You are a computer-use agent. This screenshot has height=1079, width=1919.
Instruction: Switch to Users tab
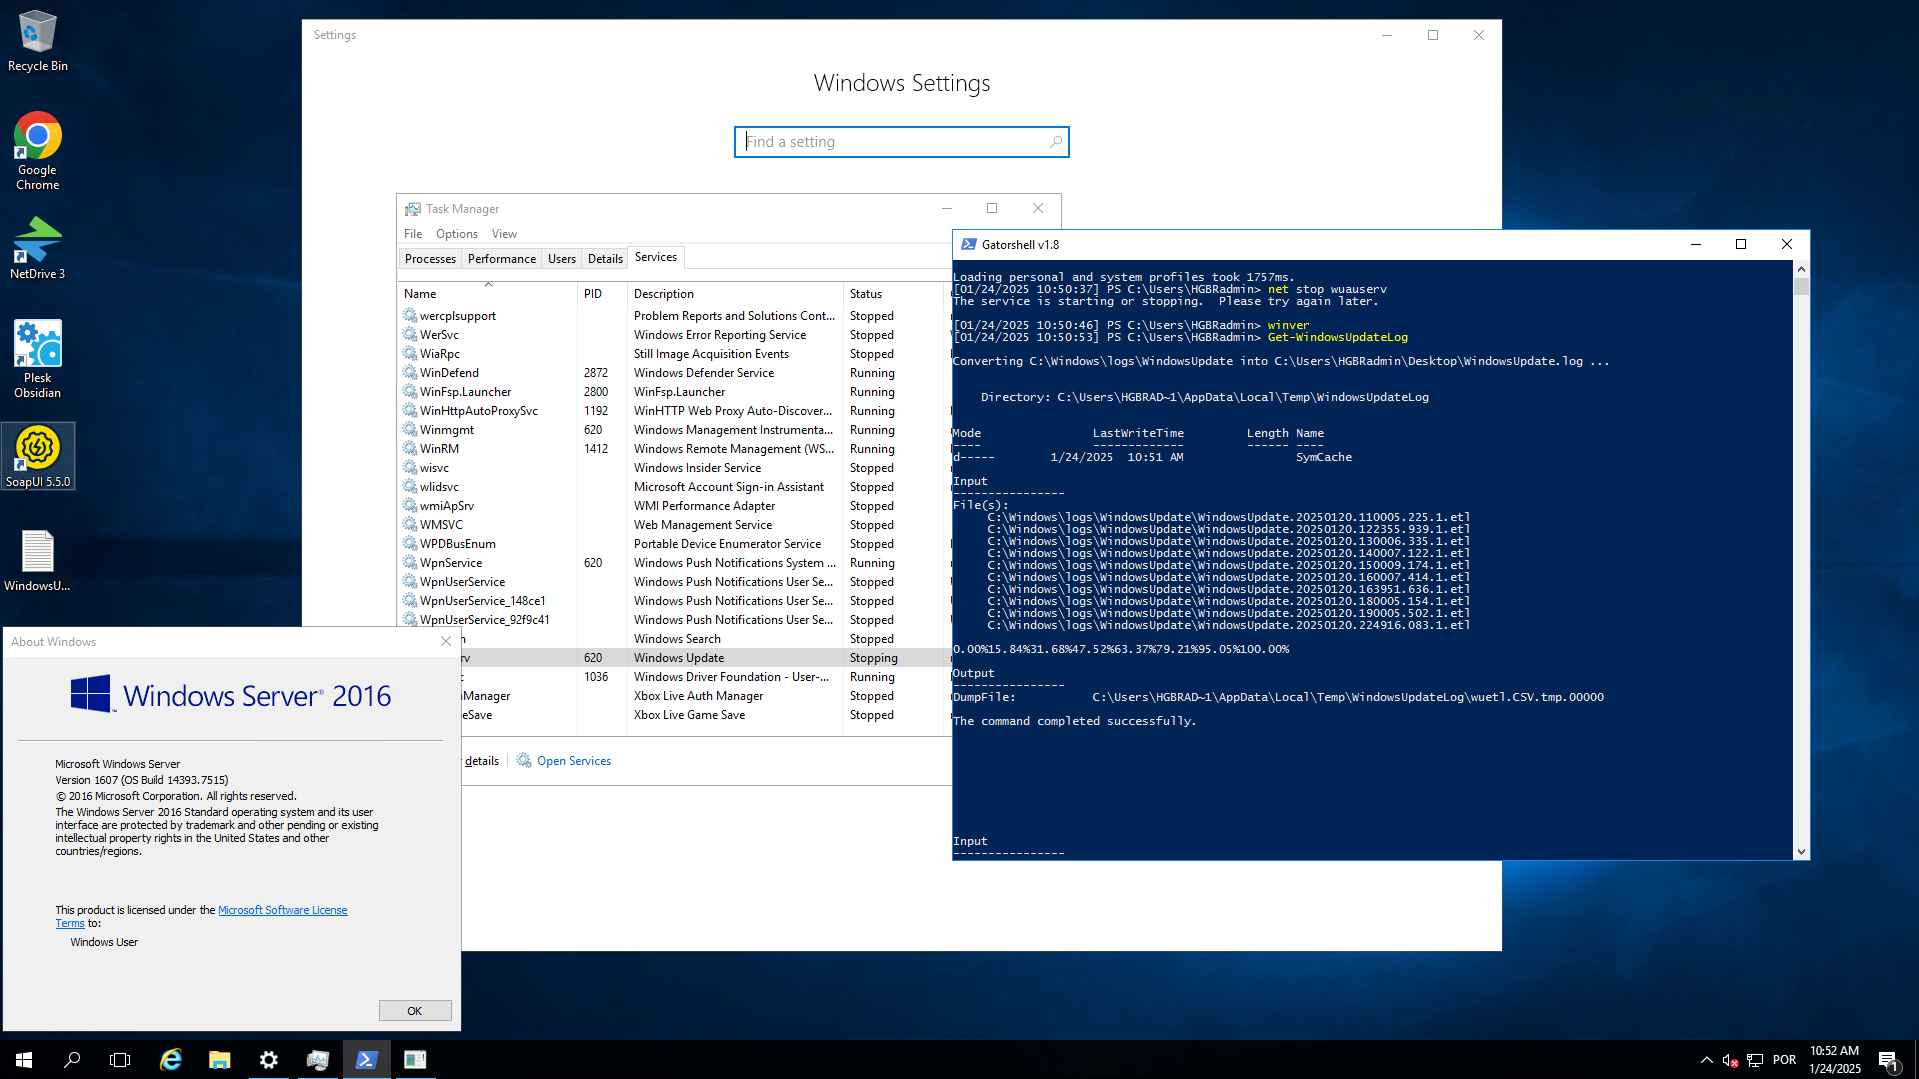pyautogui.click(x=562, y=259)
